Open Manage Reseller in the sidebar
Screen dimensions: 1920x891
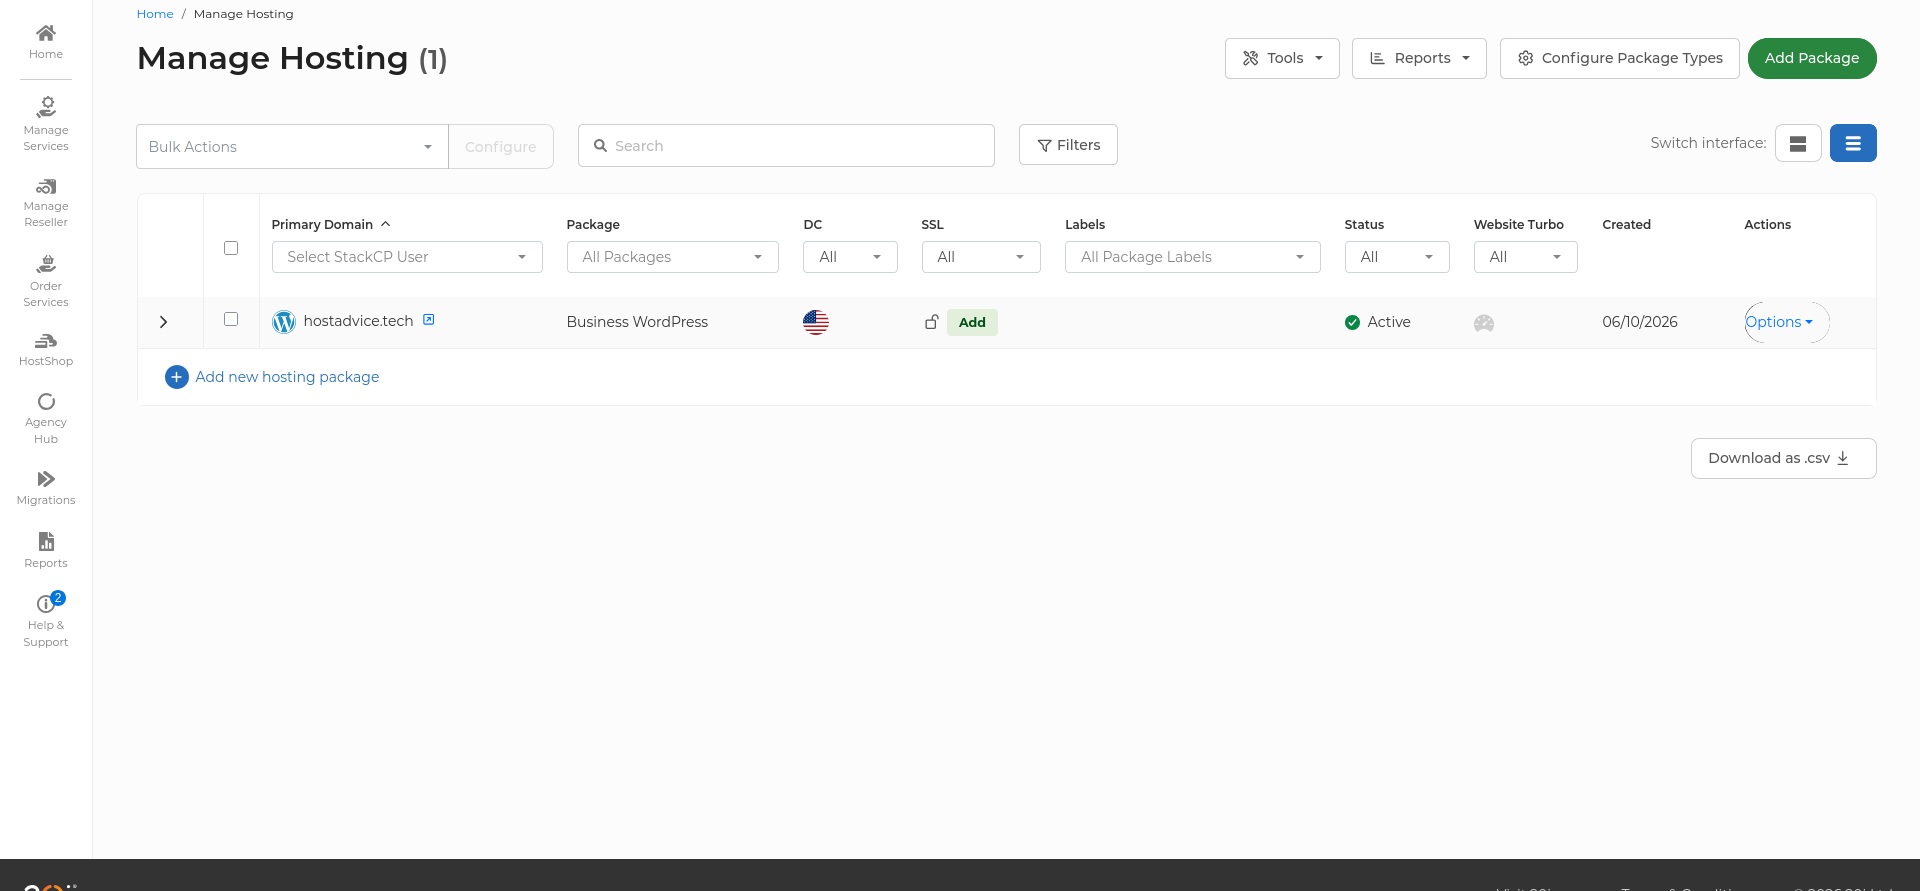point(46,203)
